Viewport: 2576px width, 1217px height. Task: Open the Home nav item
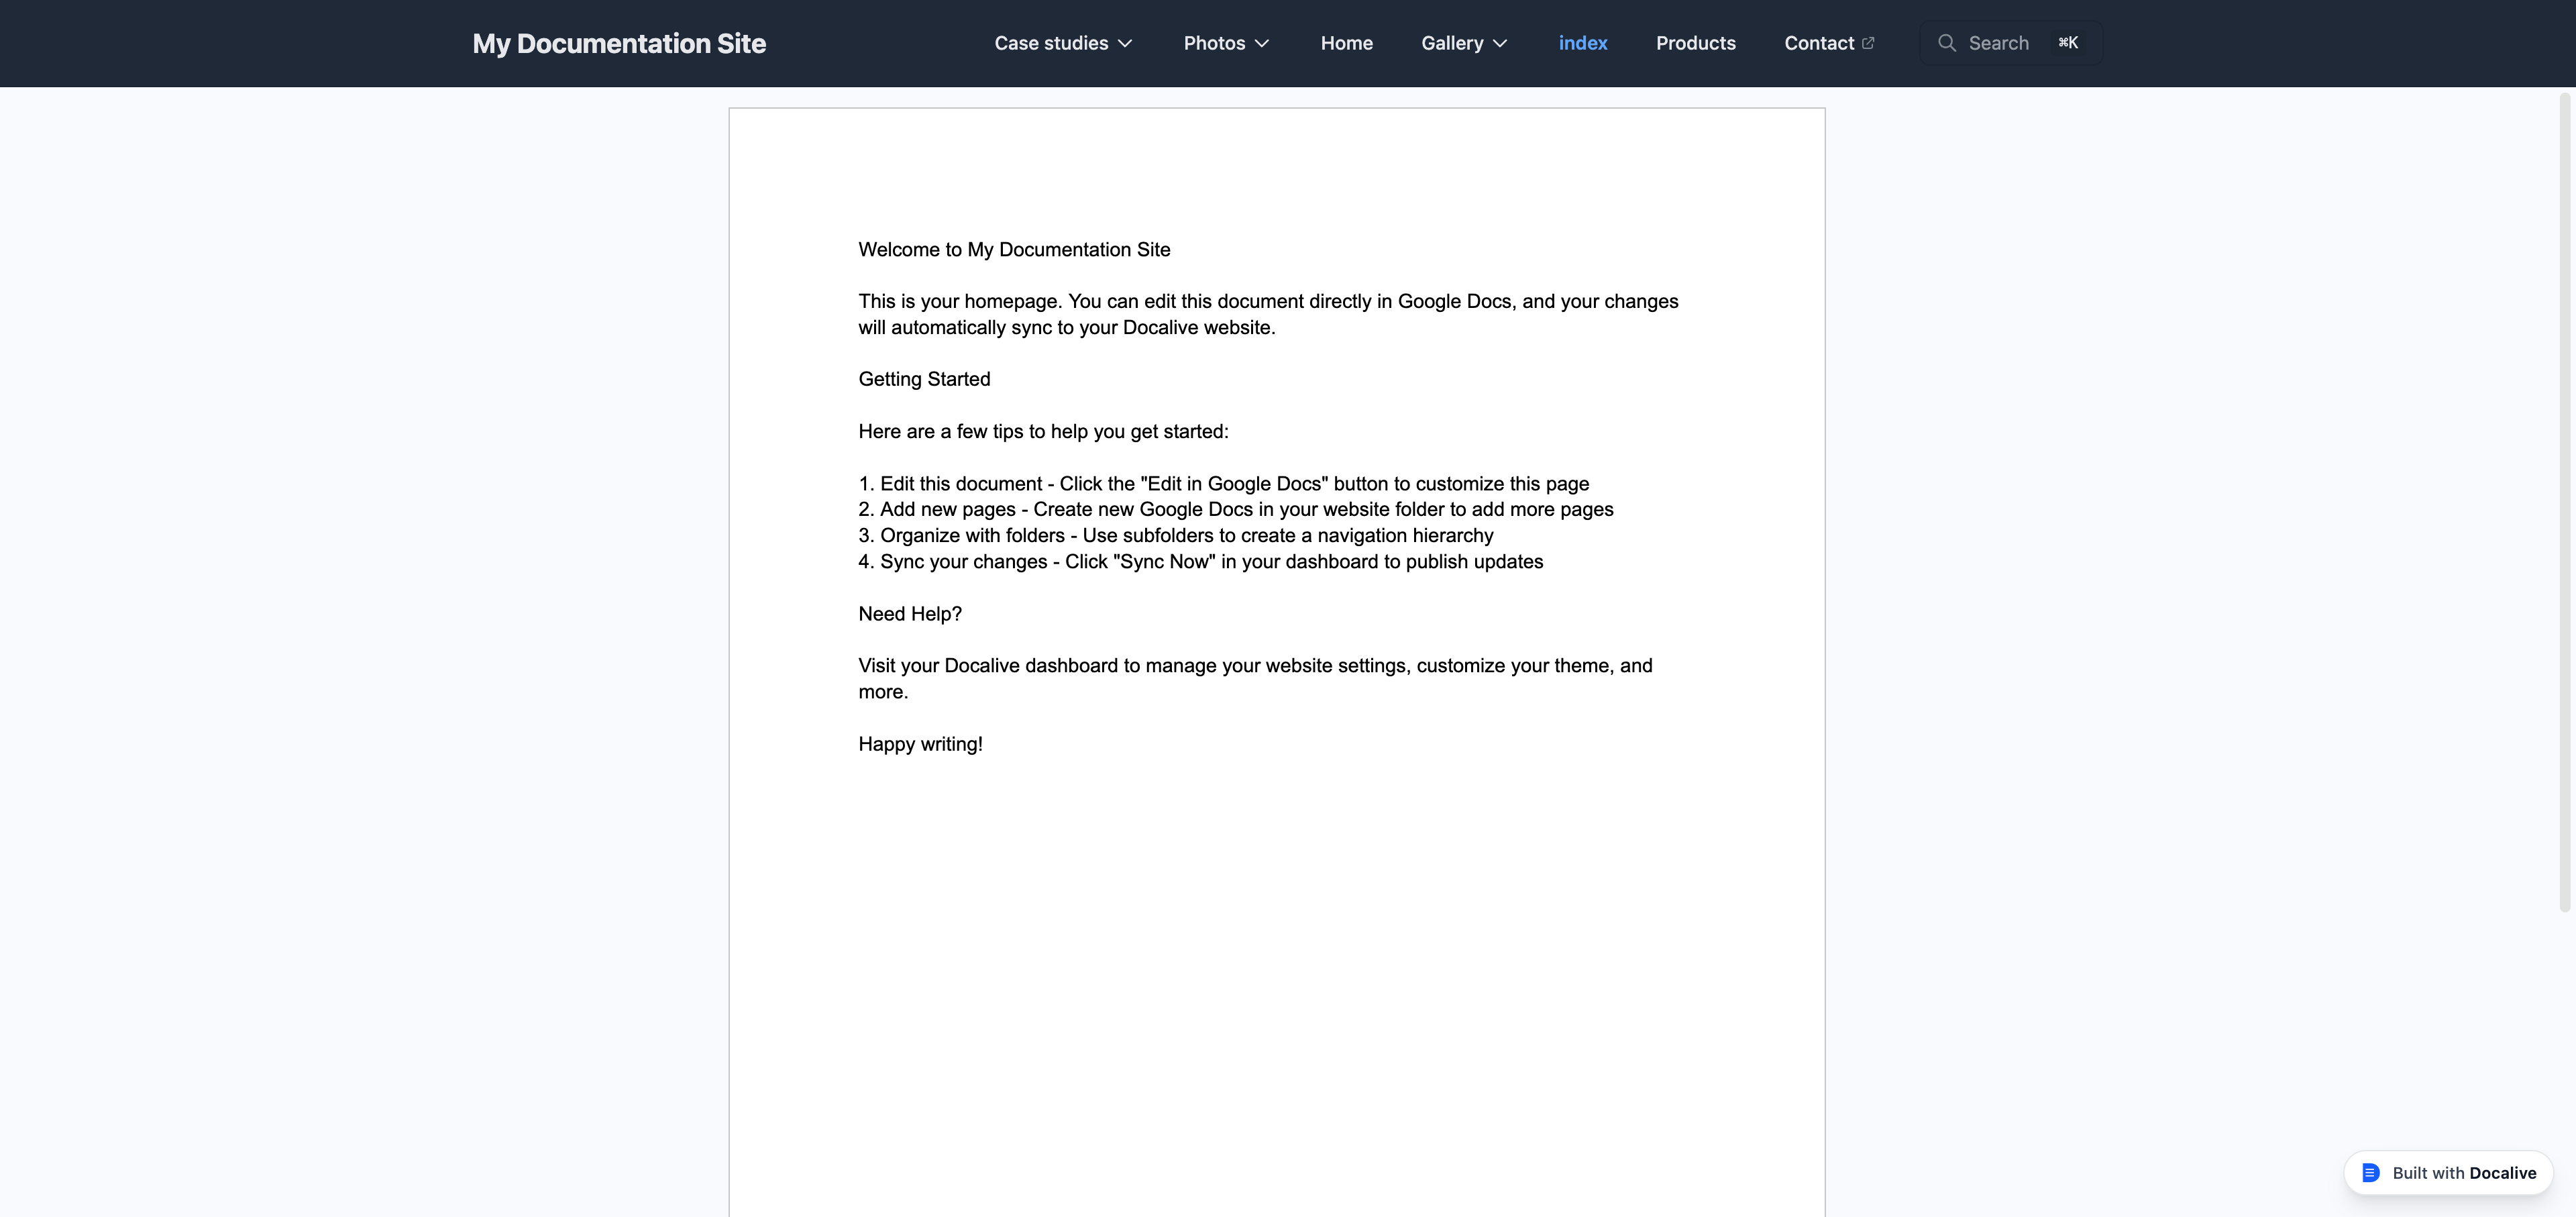coord(1346,43)
